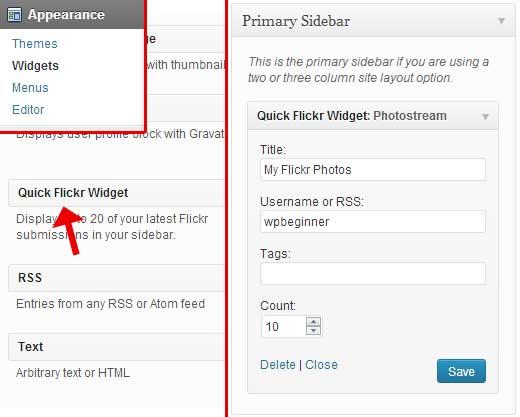The image size is (520, 417).
Task: Select the Text available widget
Action: click(x=117, y=347)
